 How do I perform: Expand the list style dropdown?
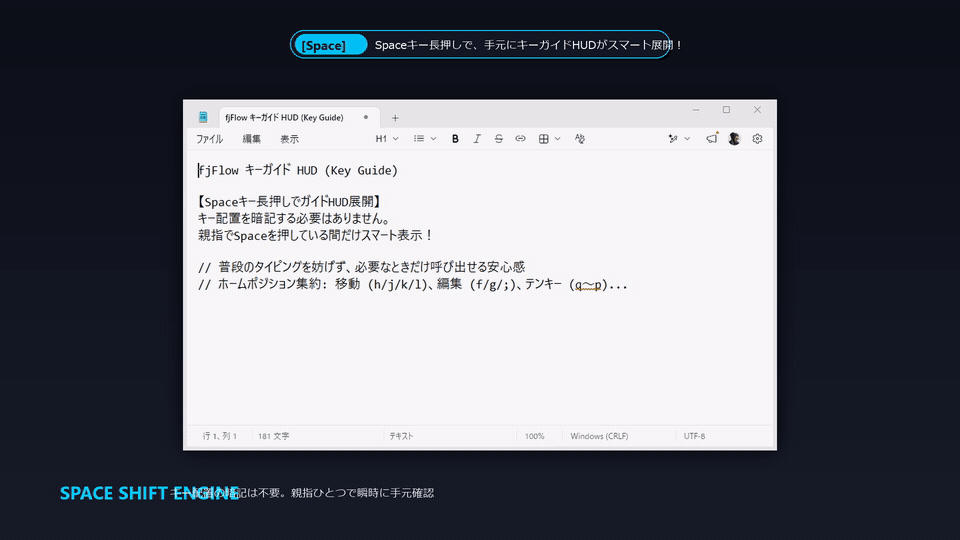click(x=424, y=139)
